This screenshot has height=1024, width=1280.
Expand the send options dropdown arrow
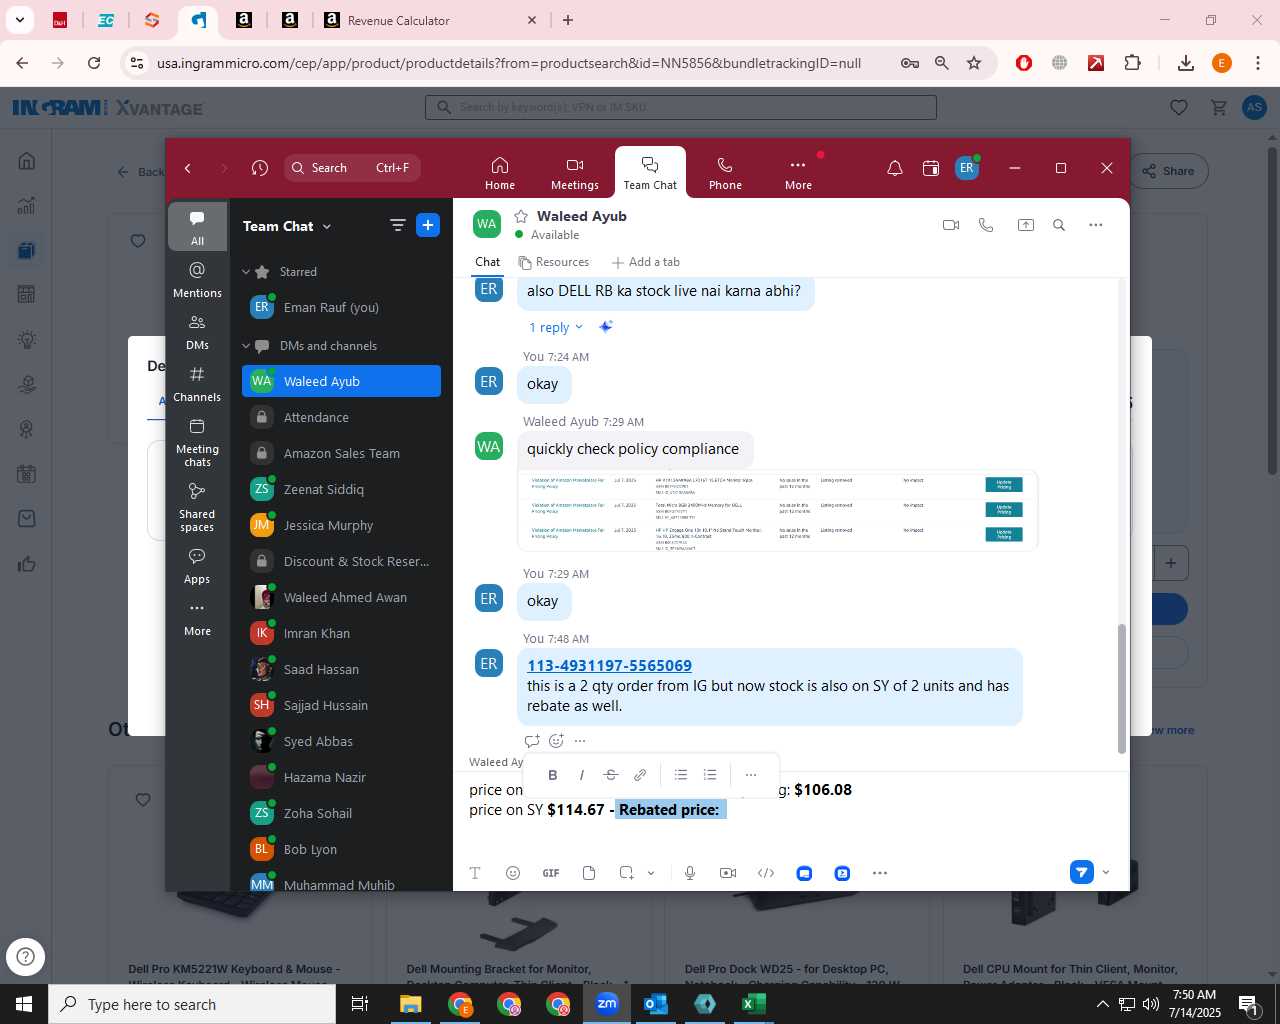[1106, 872]
